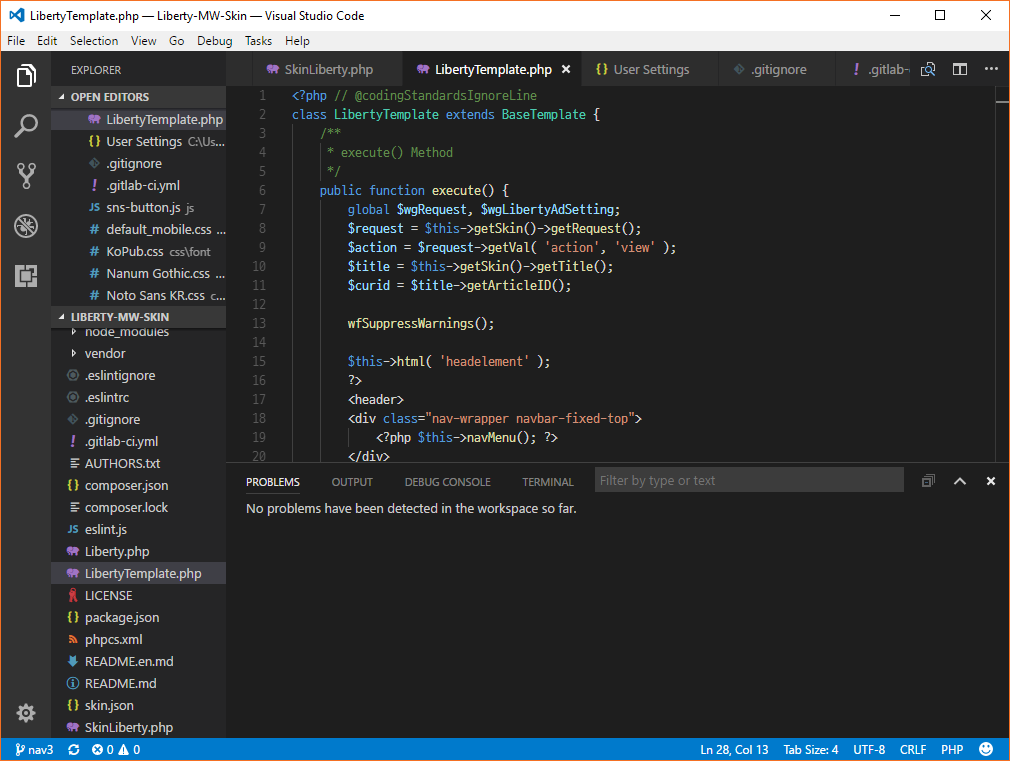Open Nanum Gothic.css in open editors

[x=138, y=273]
